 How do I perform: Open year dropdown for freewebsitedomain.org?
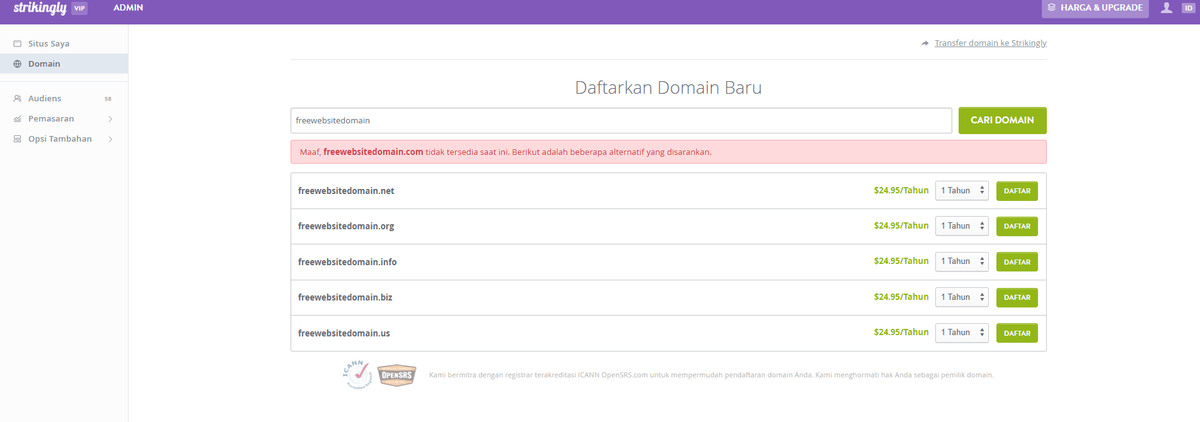962,226
